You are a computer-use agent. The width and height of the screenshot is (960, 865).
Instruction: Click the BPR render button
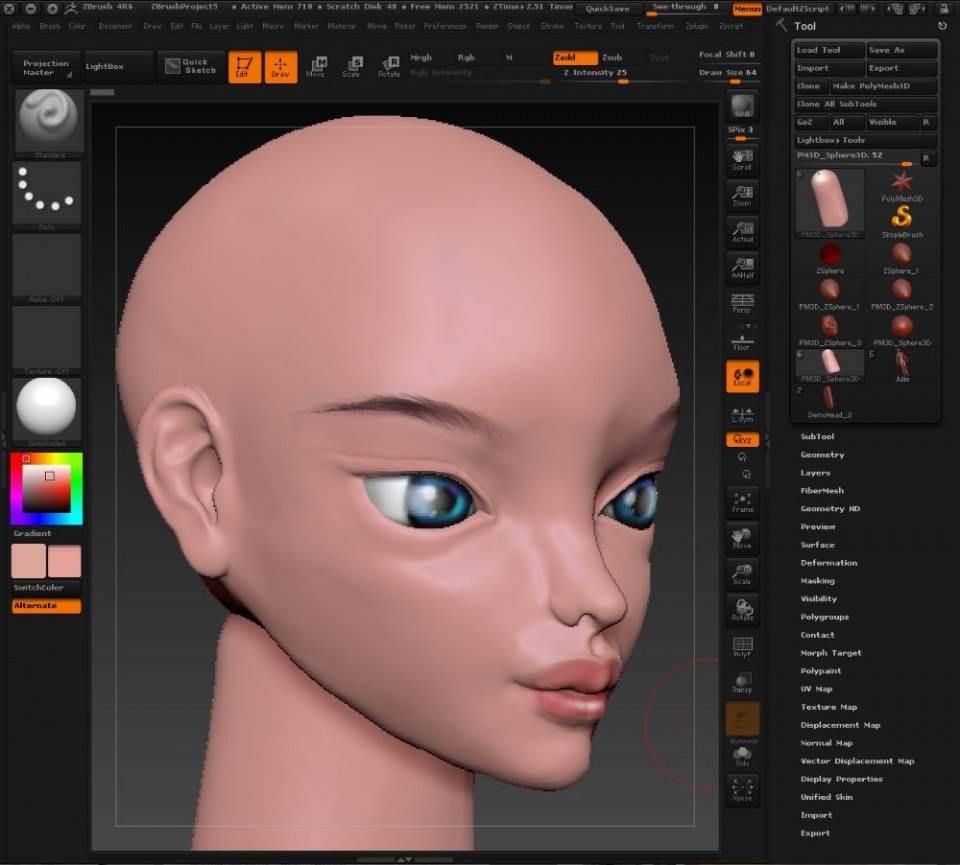742,107
